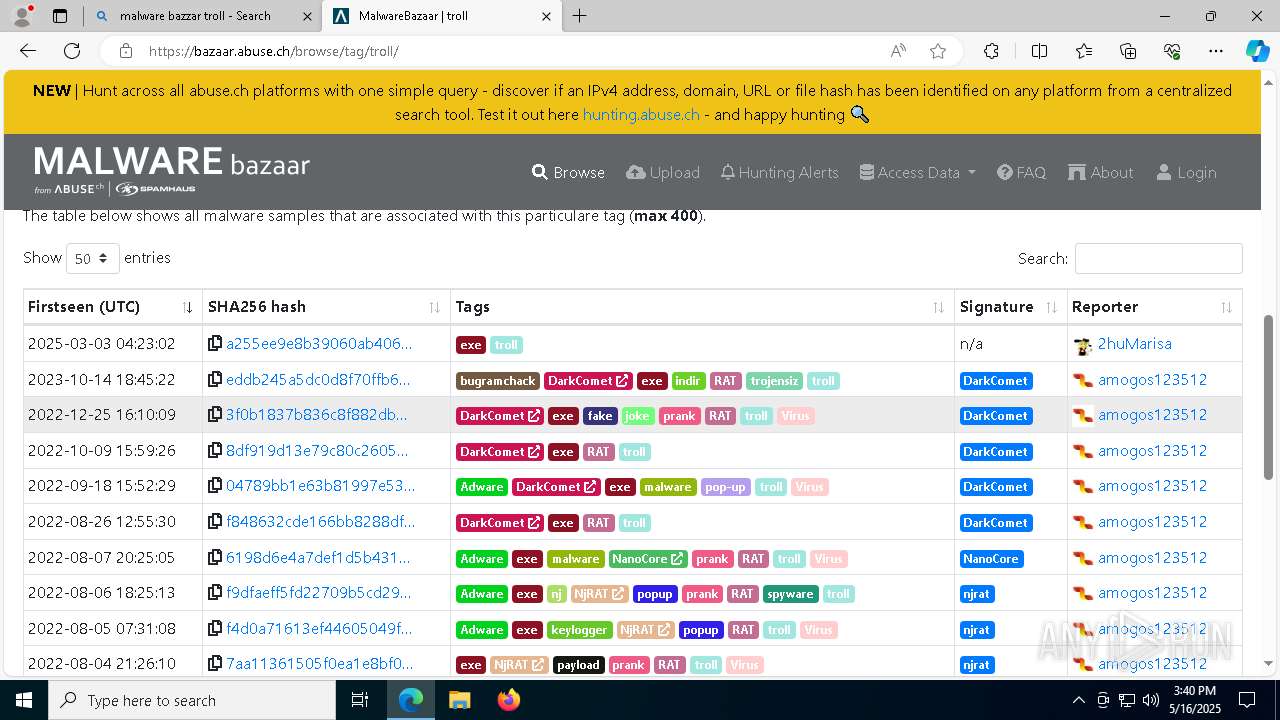Copy hash a255ee9e8b39060ab406 with its copy icon
This screenshot has height=720, width=1280.
coord(214,344)
